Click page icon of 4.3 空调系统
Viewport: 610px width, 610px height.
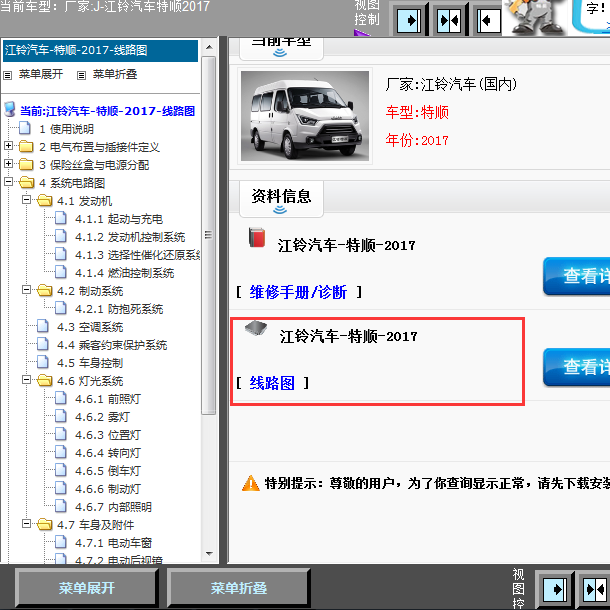pyautogui.click(x=43, y=326)
